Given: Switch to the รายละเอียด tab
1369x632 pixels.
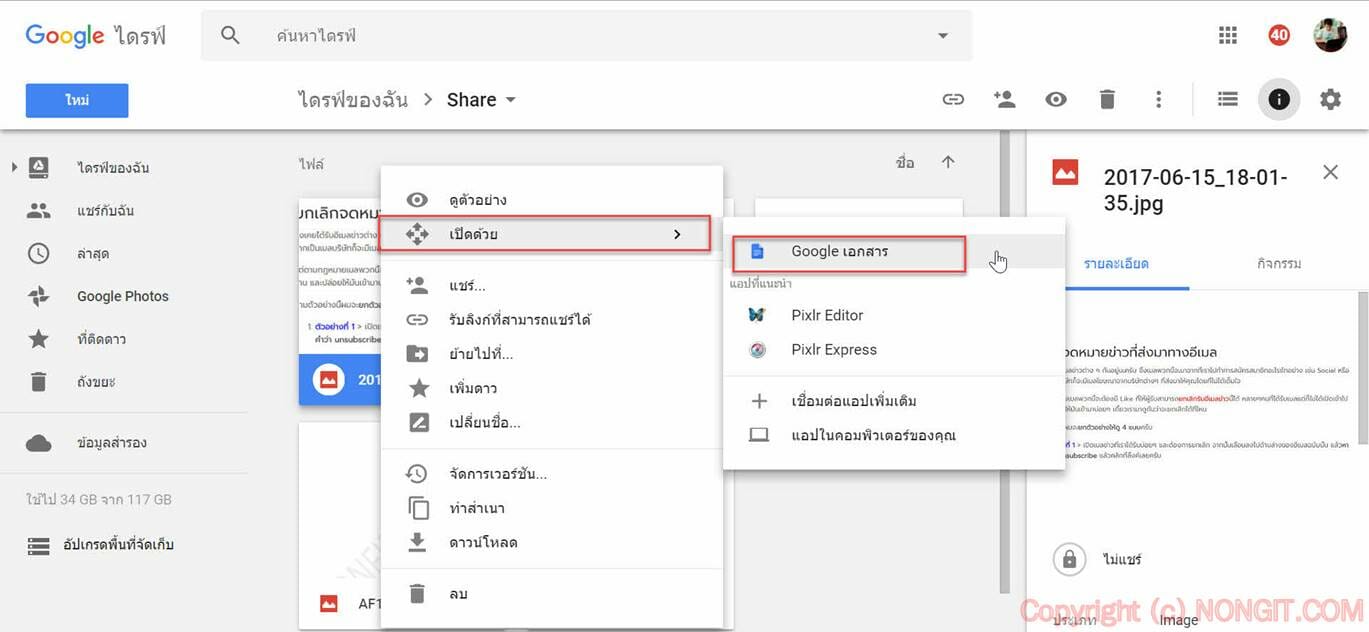Looking at the screenshot, I should pyautogui.click(x=1117, y=264).
